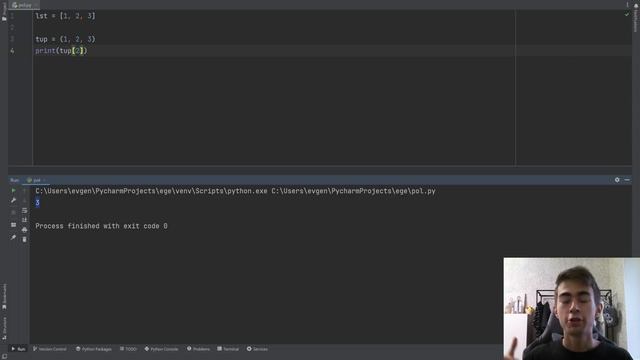Click the green inspection checkmark in editor
The height and width of the screenshot is (360, 640).
[627, 14]
